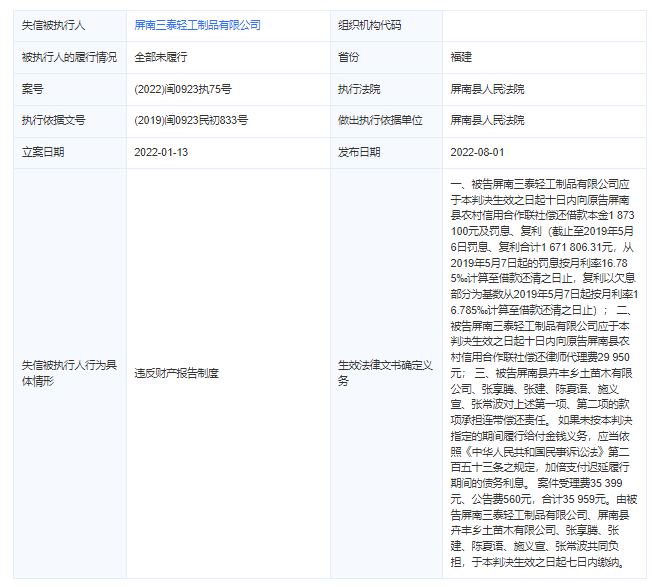Click the 组织机构代码 label cell

[x=369, y=25]
